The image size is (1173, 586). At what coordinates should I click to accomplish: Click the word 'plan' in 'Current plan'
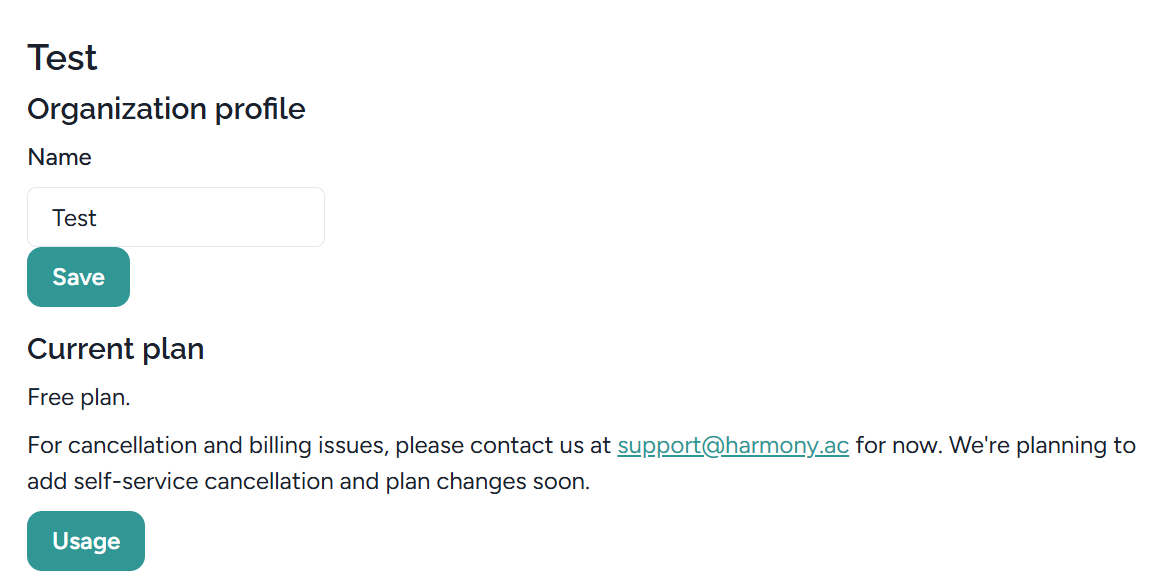click(175, 349)
